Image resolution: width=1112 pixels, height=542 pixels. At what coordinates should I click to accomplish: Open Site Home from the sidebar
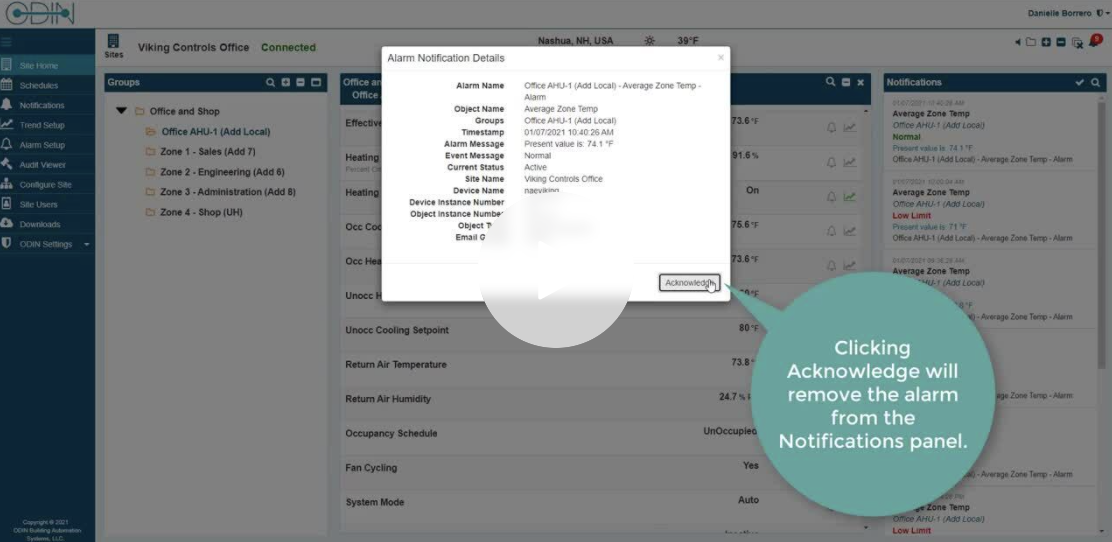(47, 65)
